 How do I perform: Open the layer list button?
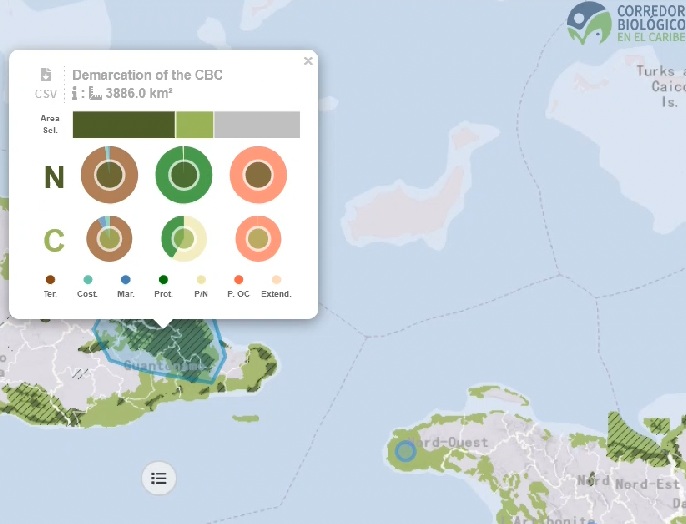(158, 477)
